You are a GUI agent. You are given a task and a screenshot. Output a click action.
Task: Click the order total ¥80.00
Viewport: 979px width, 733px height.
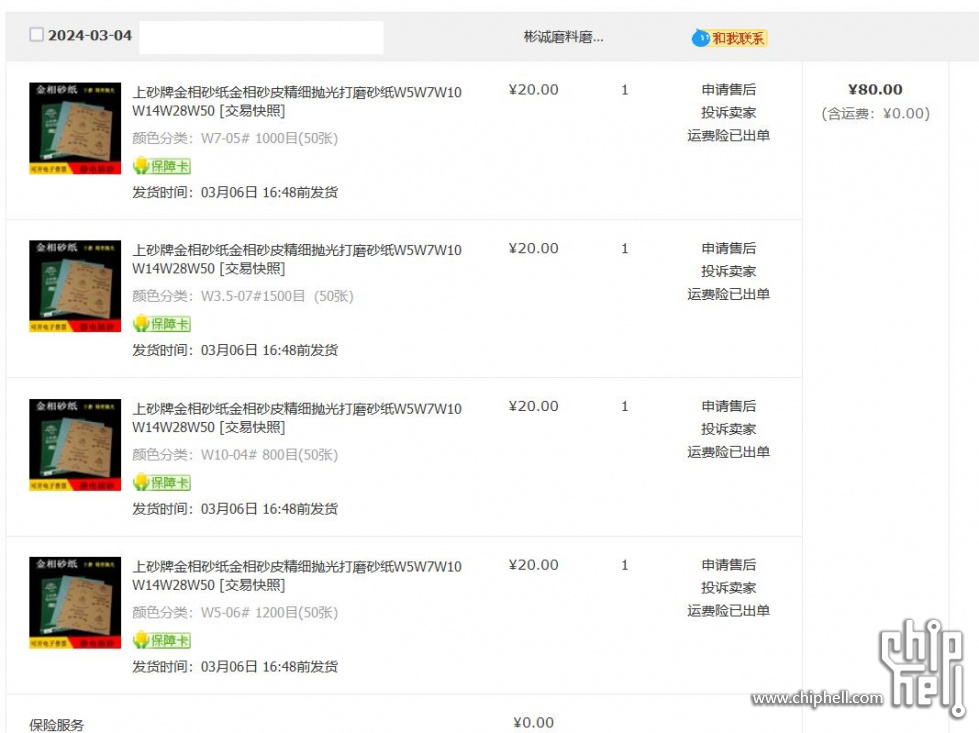point(875,90)
